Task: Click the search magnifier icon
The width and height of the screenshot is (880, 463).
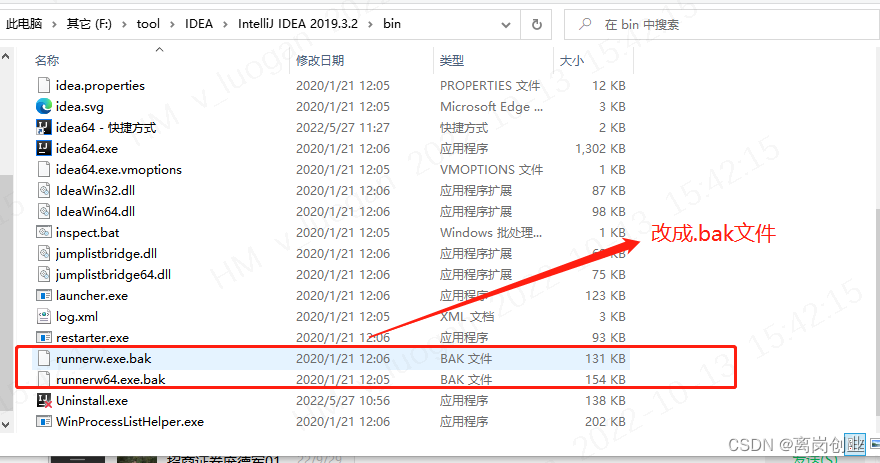Action: [x=585, y=24]
